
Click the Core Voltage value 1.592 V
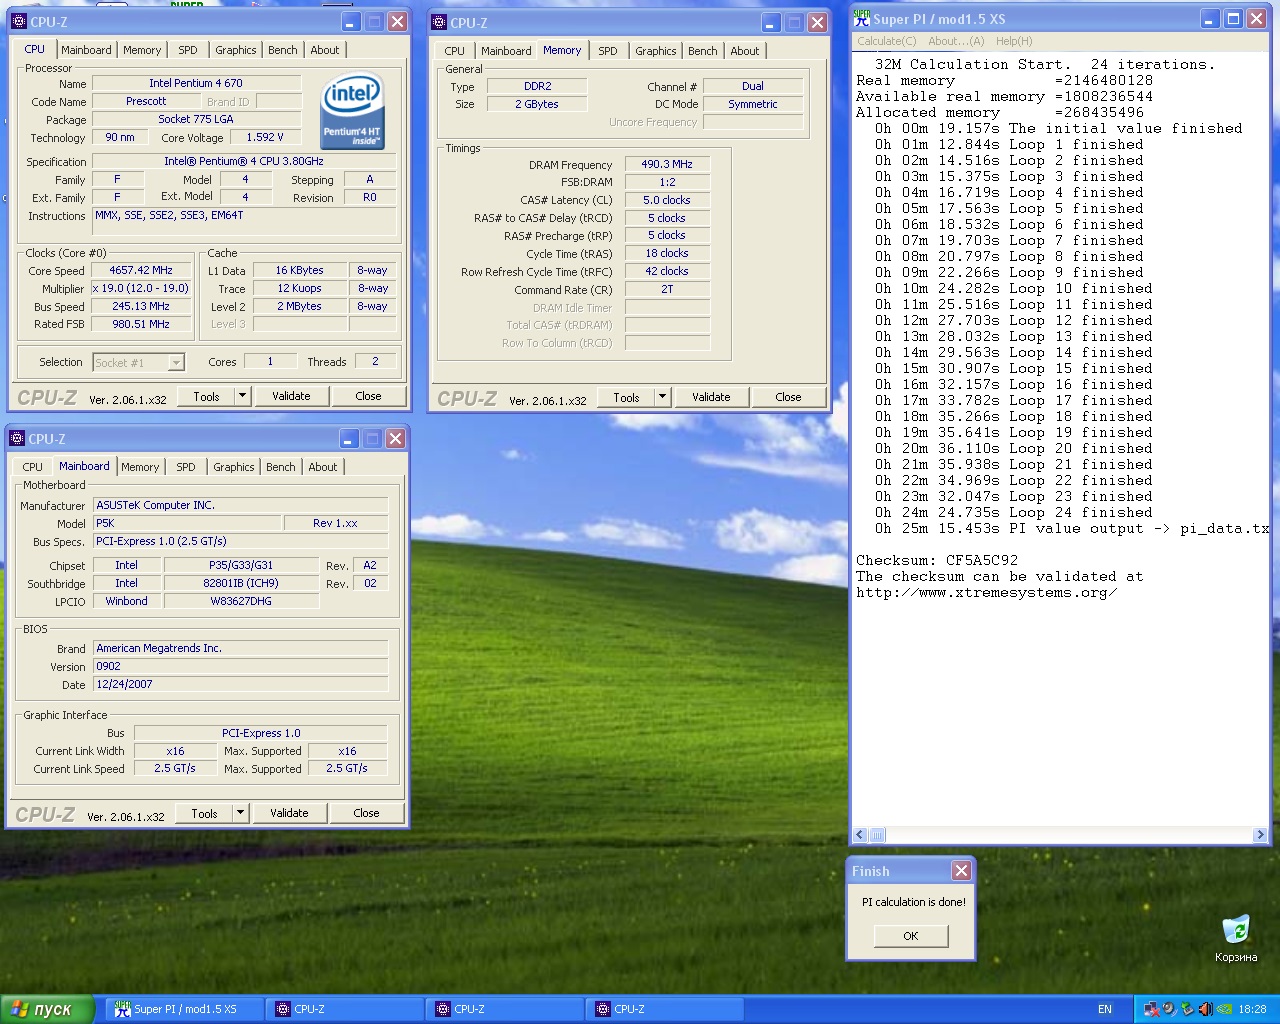pos(265,137)
